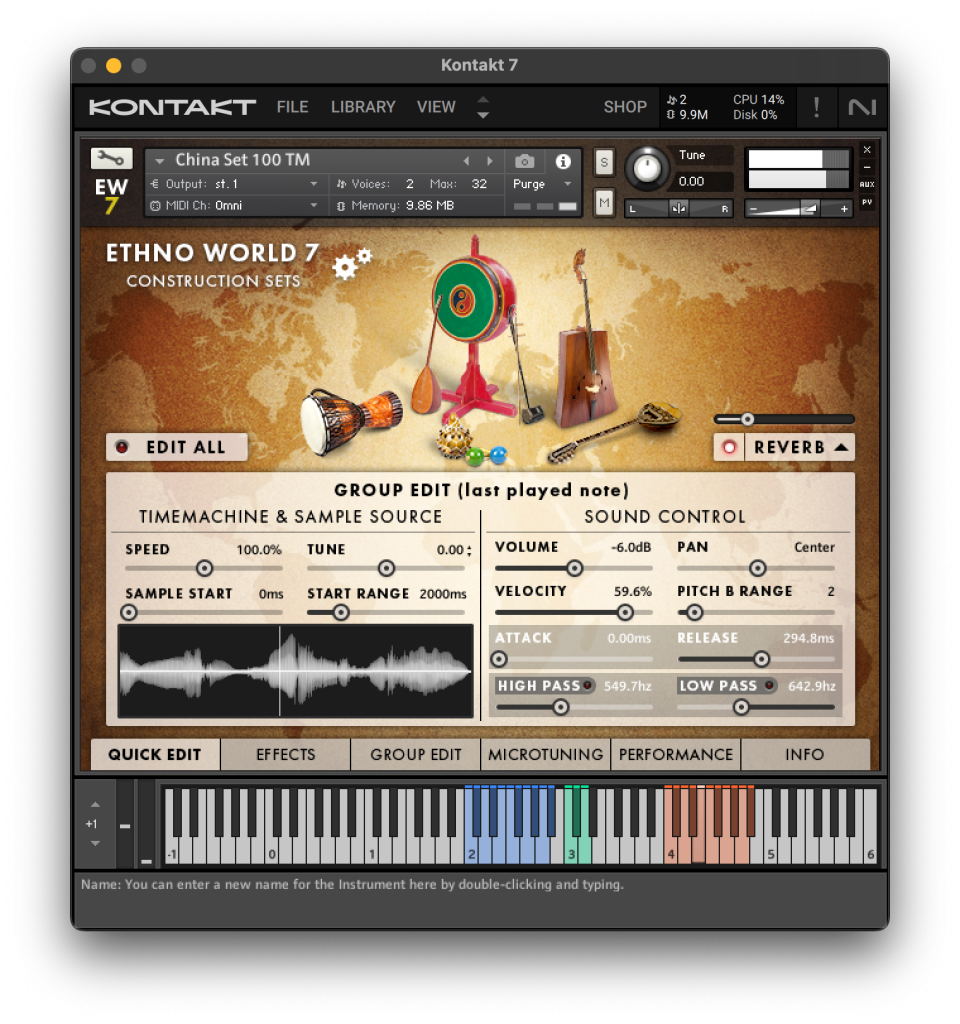Click the waveform display
This screenshot has height=1024, width=960.
pyautogui.click(x=295, y=671)
